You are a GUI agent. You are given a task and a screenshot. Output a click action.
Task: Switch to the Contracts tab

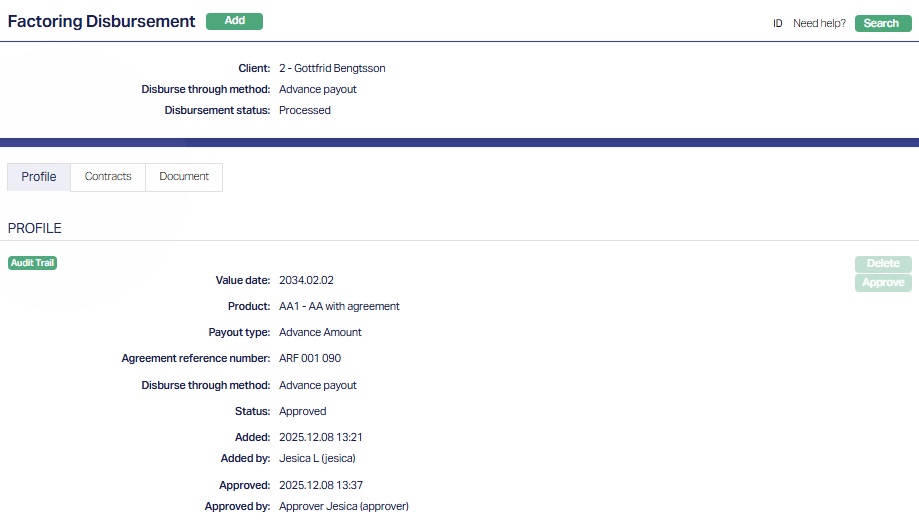(x=108, y=177)
